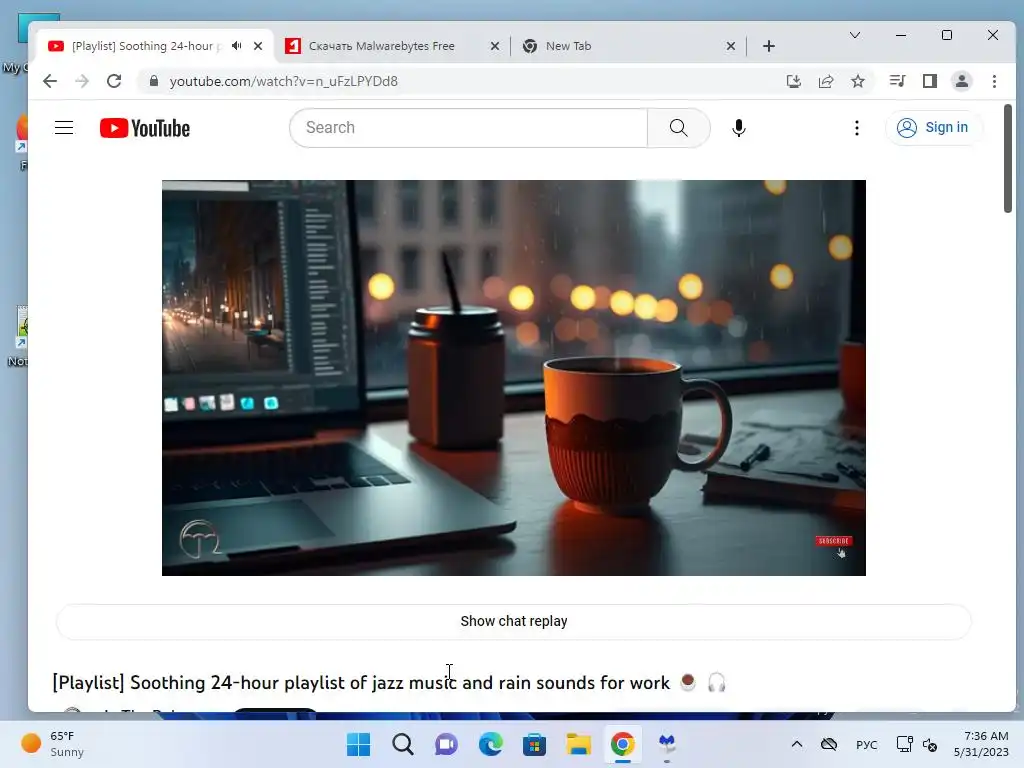Open the weather widget 65°F Sunny
The image size is (1024, 768).
54,744
